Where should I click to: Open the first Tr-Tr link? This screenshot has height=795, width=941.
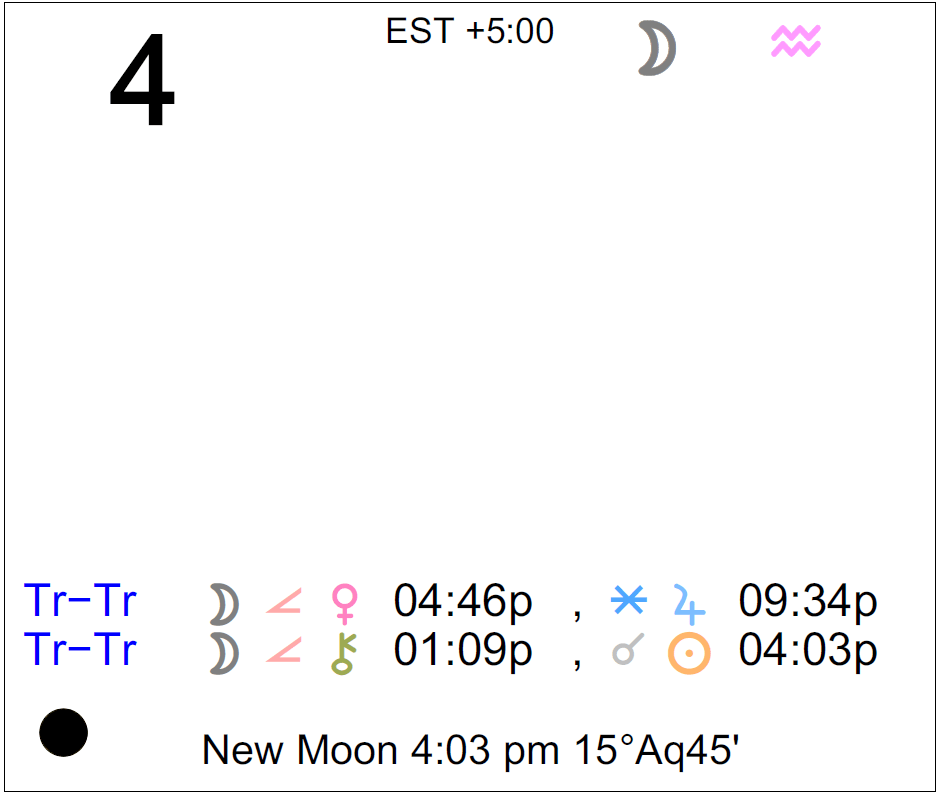(80, 600)
